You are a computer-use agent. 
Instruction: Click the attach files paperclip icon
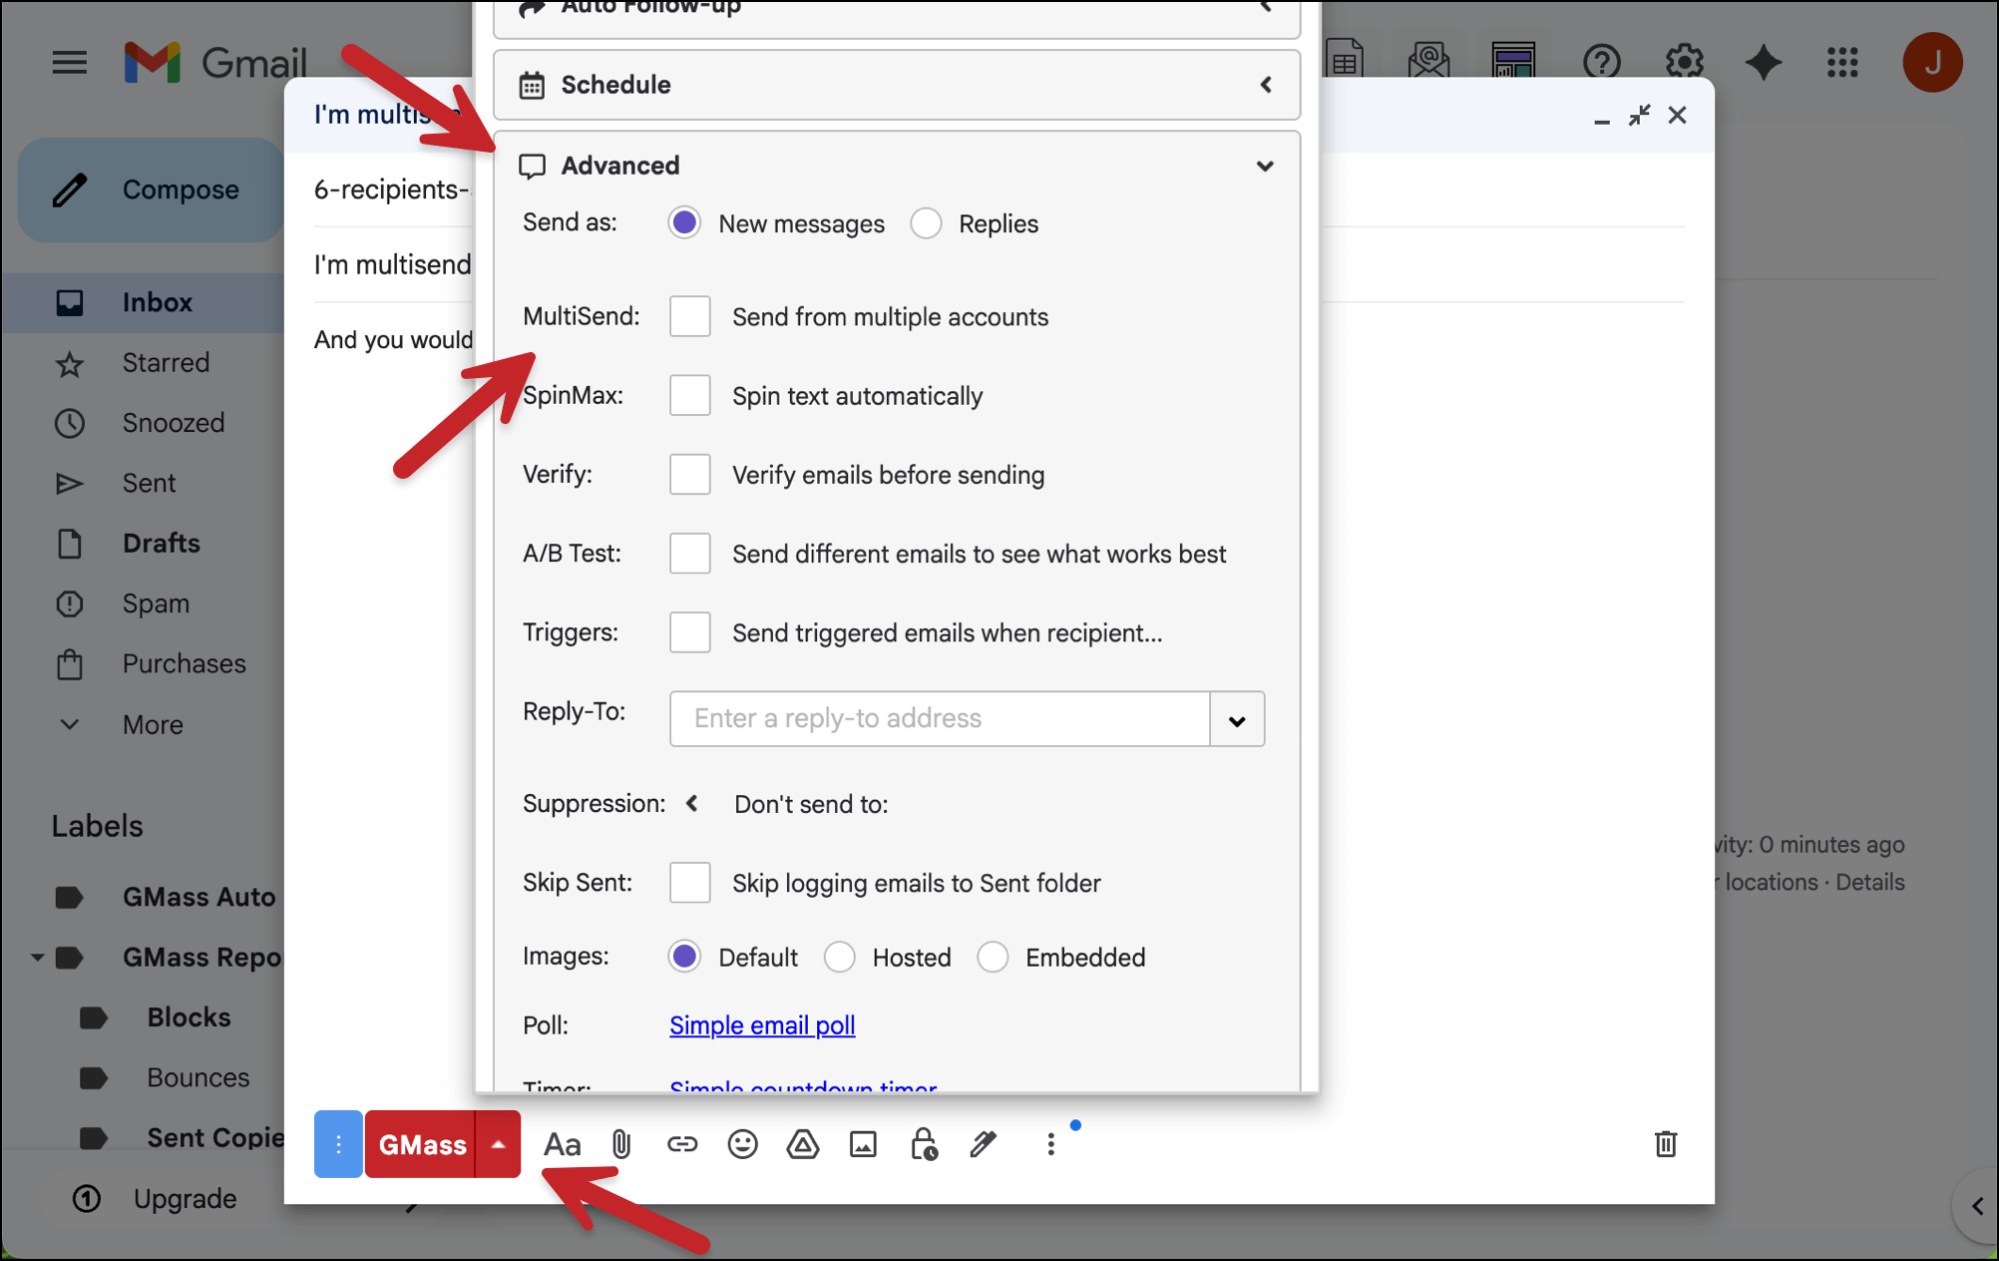click(621, 1144)
